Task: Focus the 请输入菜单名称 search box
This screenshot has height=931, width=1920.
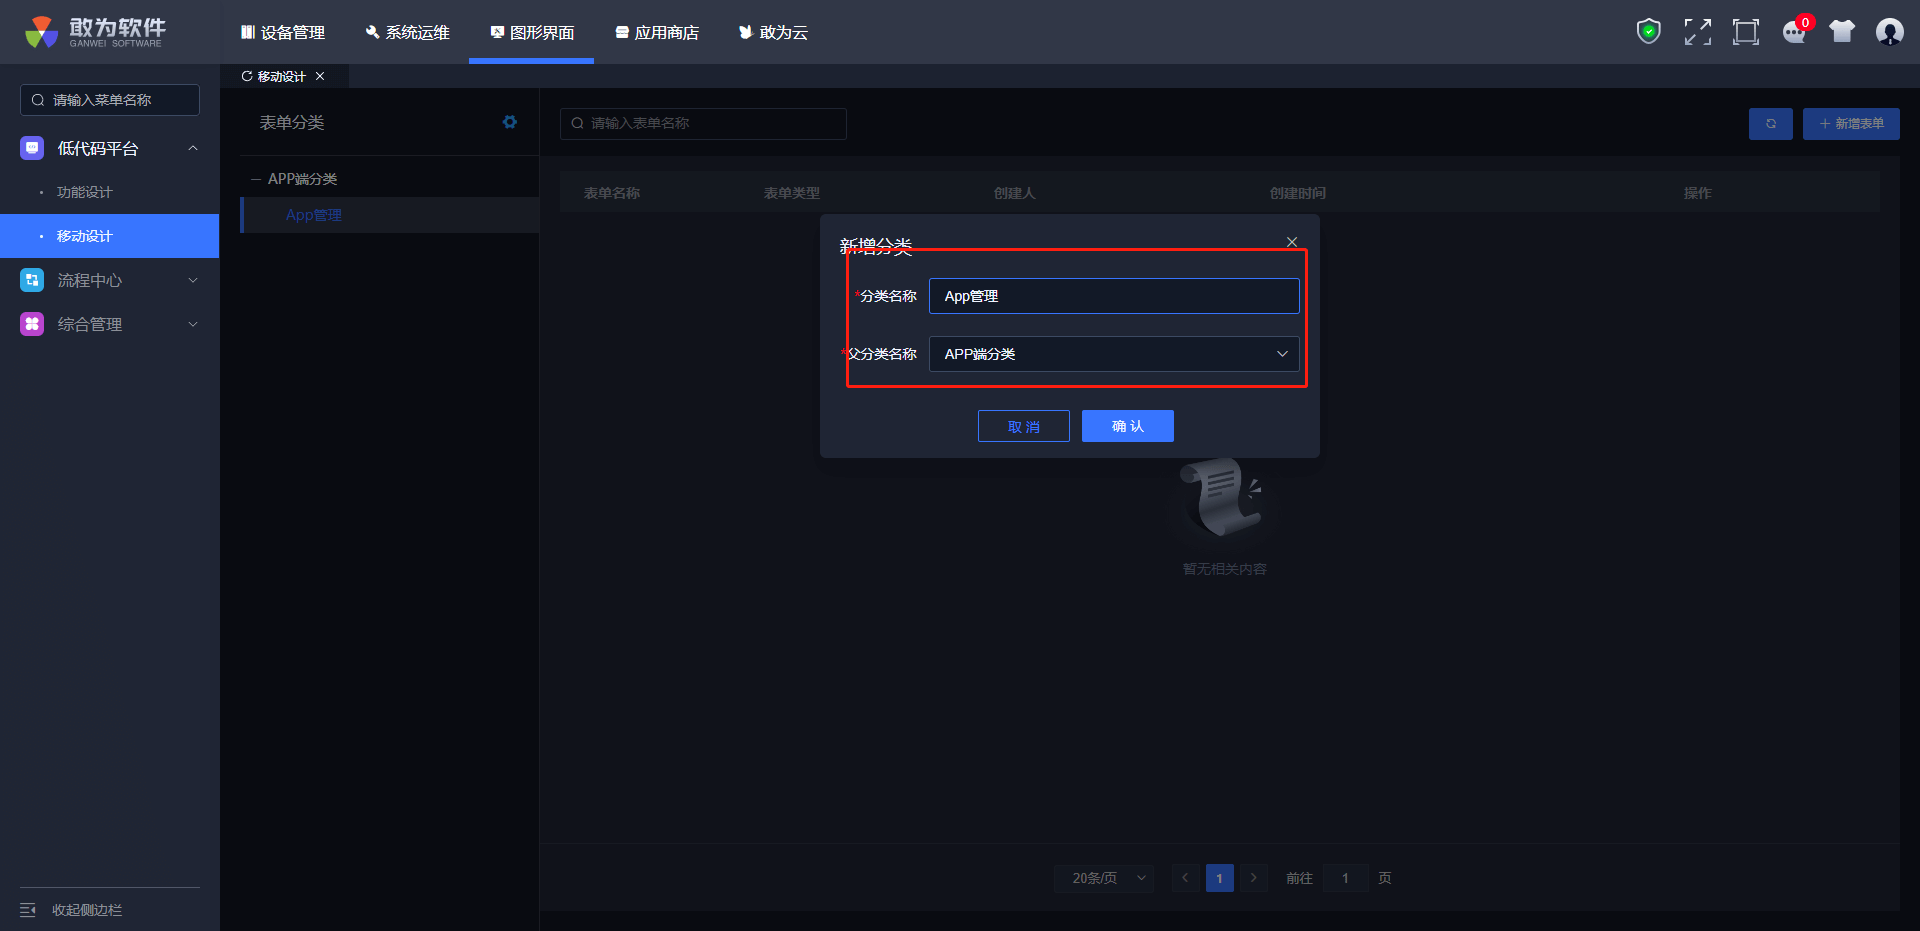Action: tap(110, 100)
